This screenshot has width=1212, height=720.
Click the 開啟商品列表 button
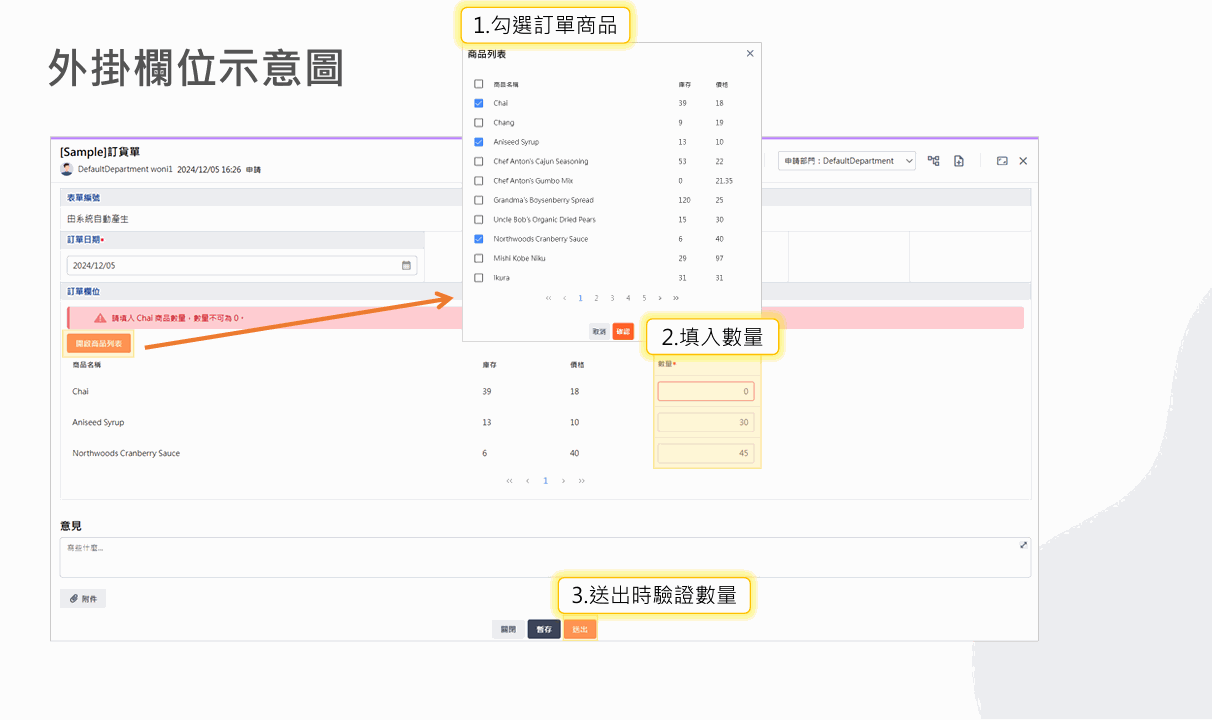point(99,344)
